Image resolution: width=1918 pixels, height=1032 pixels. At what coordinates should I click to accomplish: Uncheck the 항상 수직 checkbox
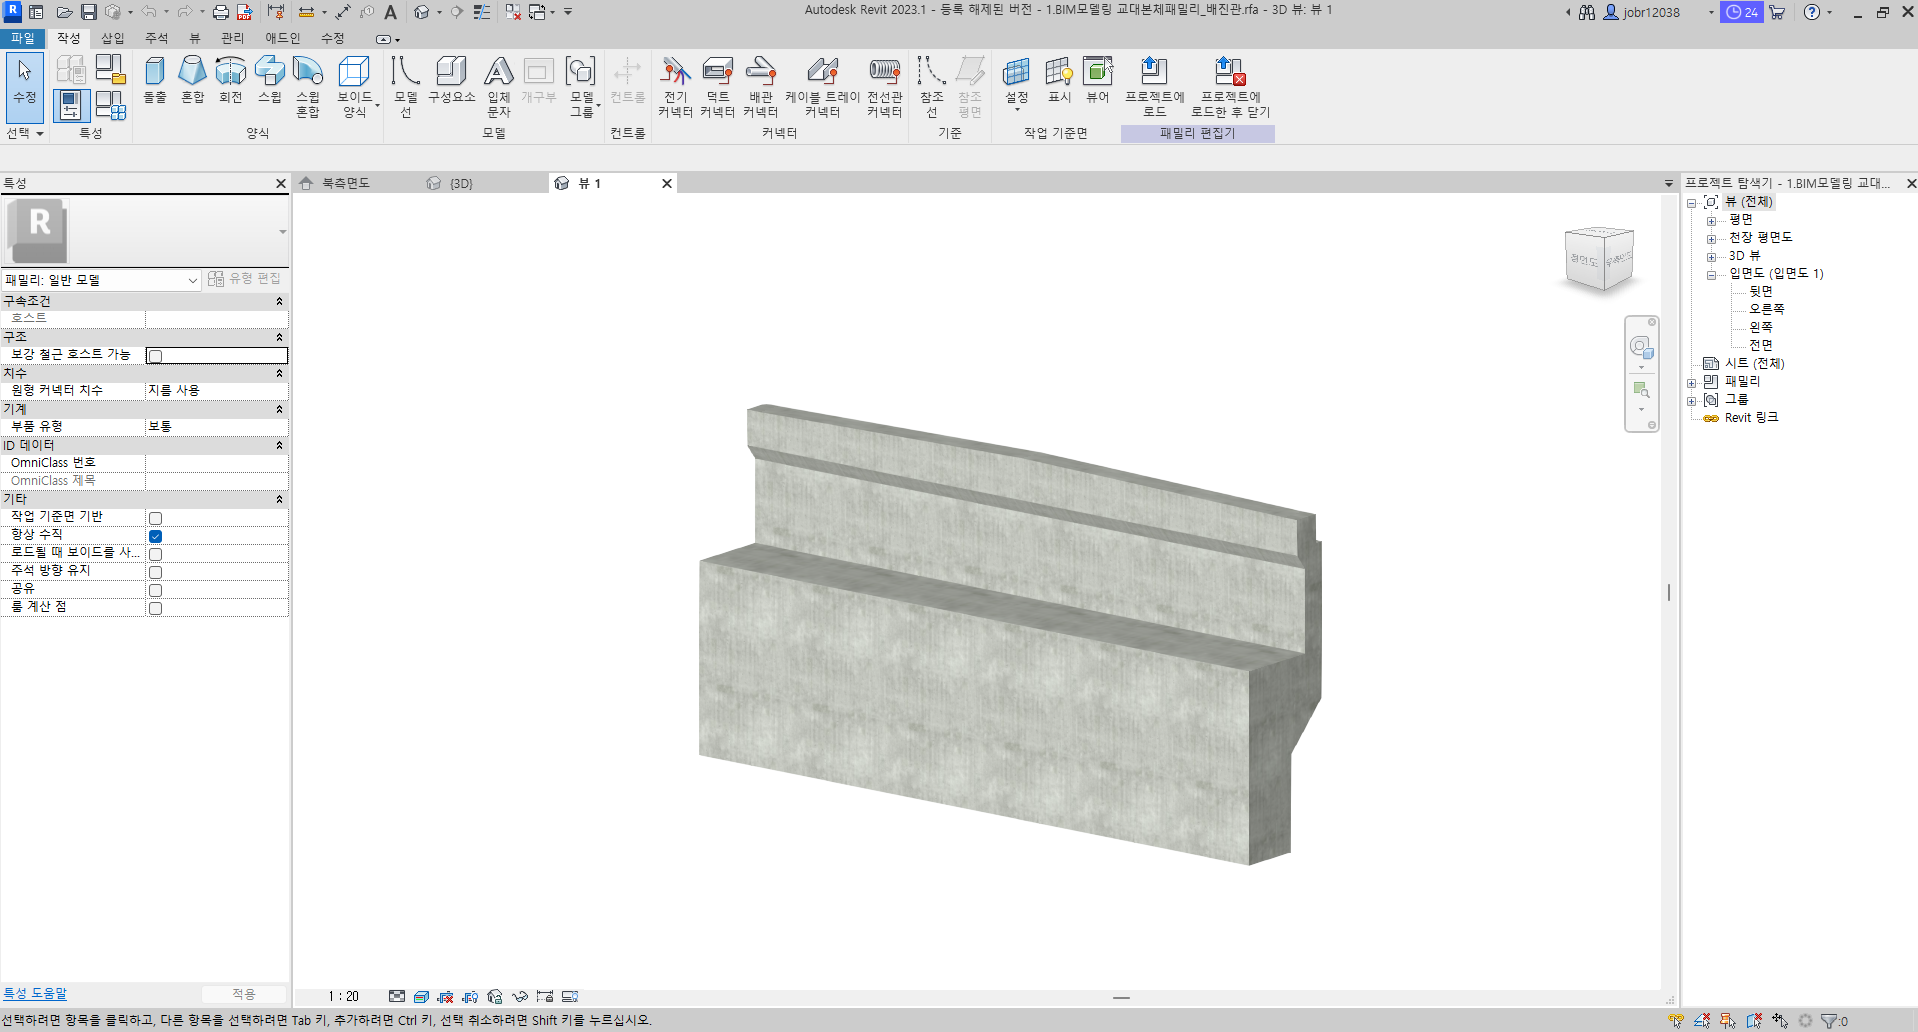155,537
